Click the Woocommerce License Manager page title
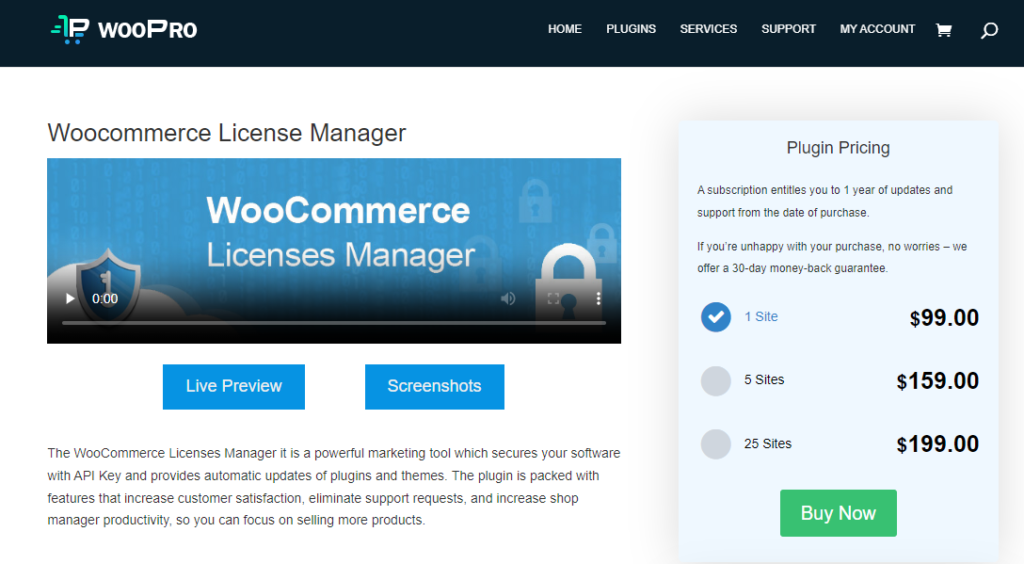The image size is (1024, 564). (227, 133)
